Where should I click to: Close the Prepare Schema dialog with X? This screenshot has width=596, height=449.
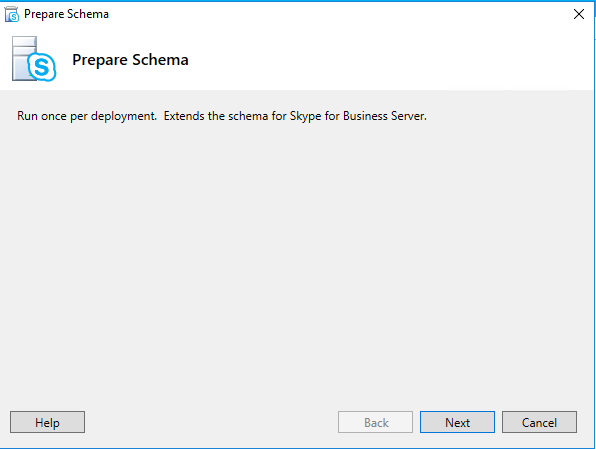579,14
